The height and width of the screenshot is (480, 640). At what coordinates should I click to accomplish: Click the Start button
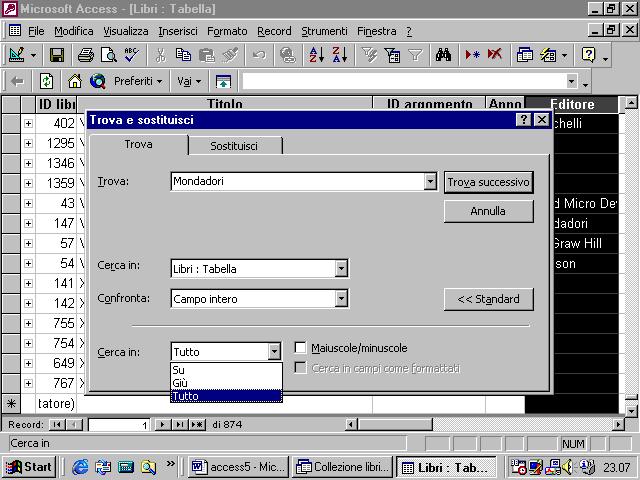click(29, 467)
